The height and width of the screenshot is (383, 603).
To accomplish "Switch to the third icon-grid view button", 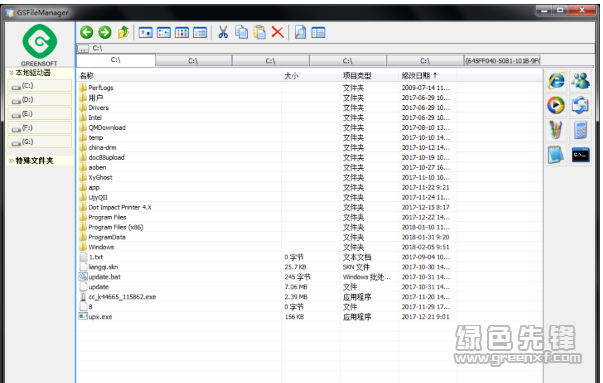I will [182, 33].
